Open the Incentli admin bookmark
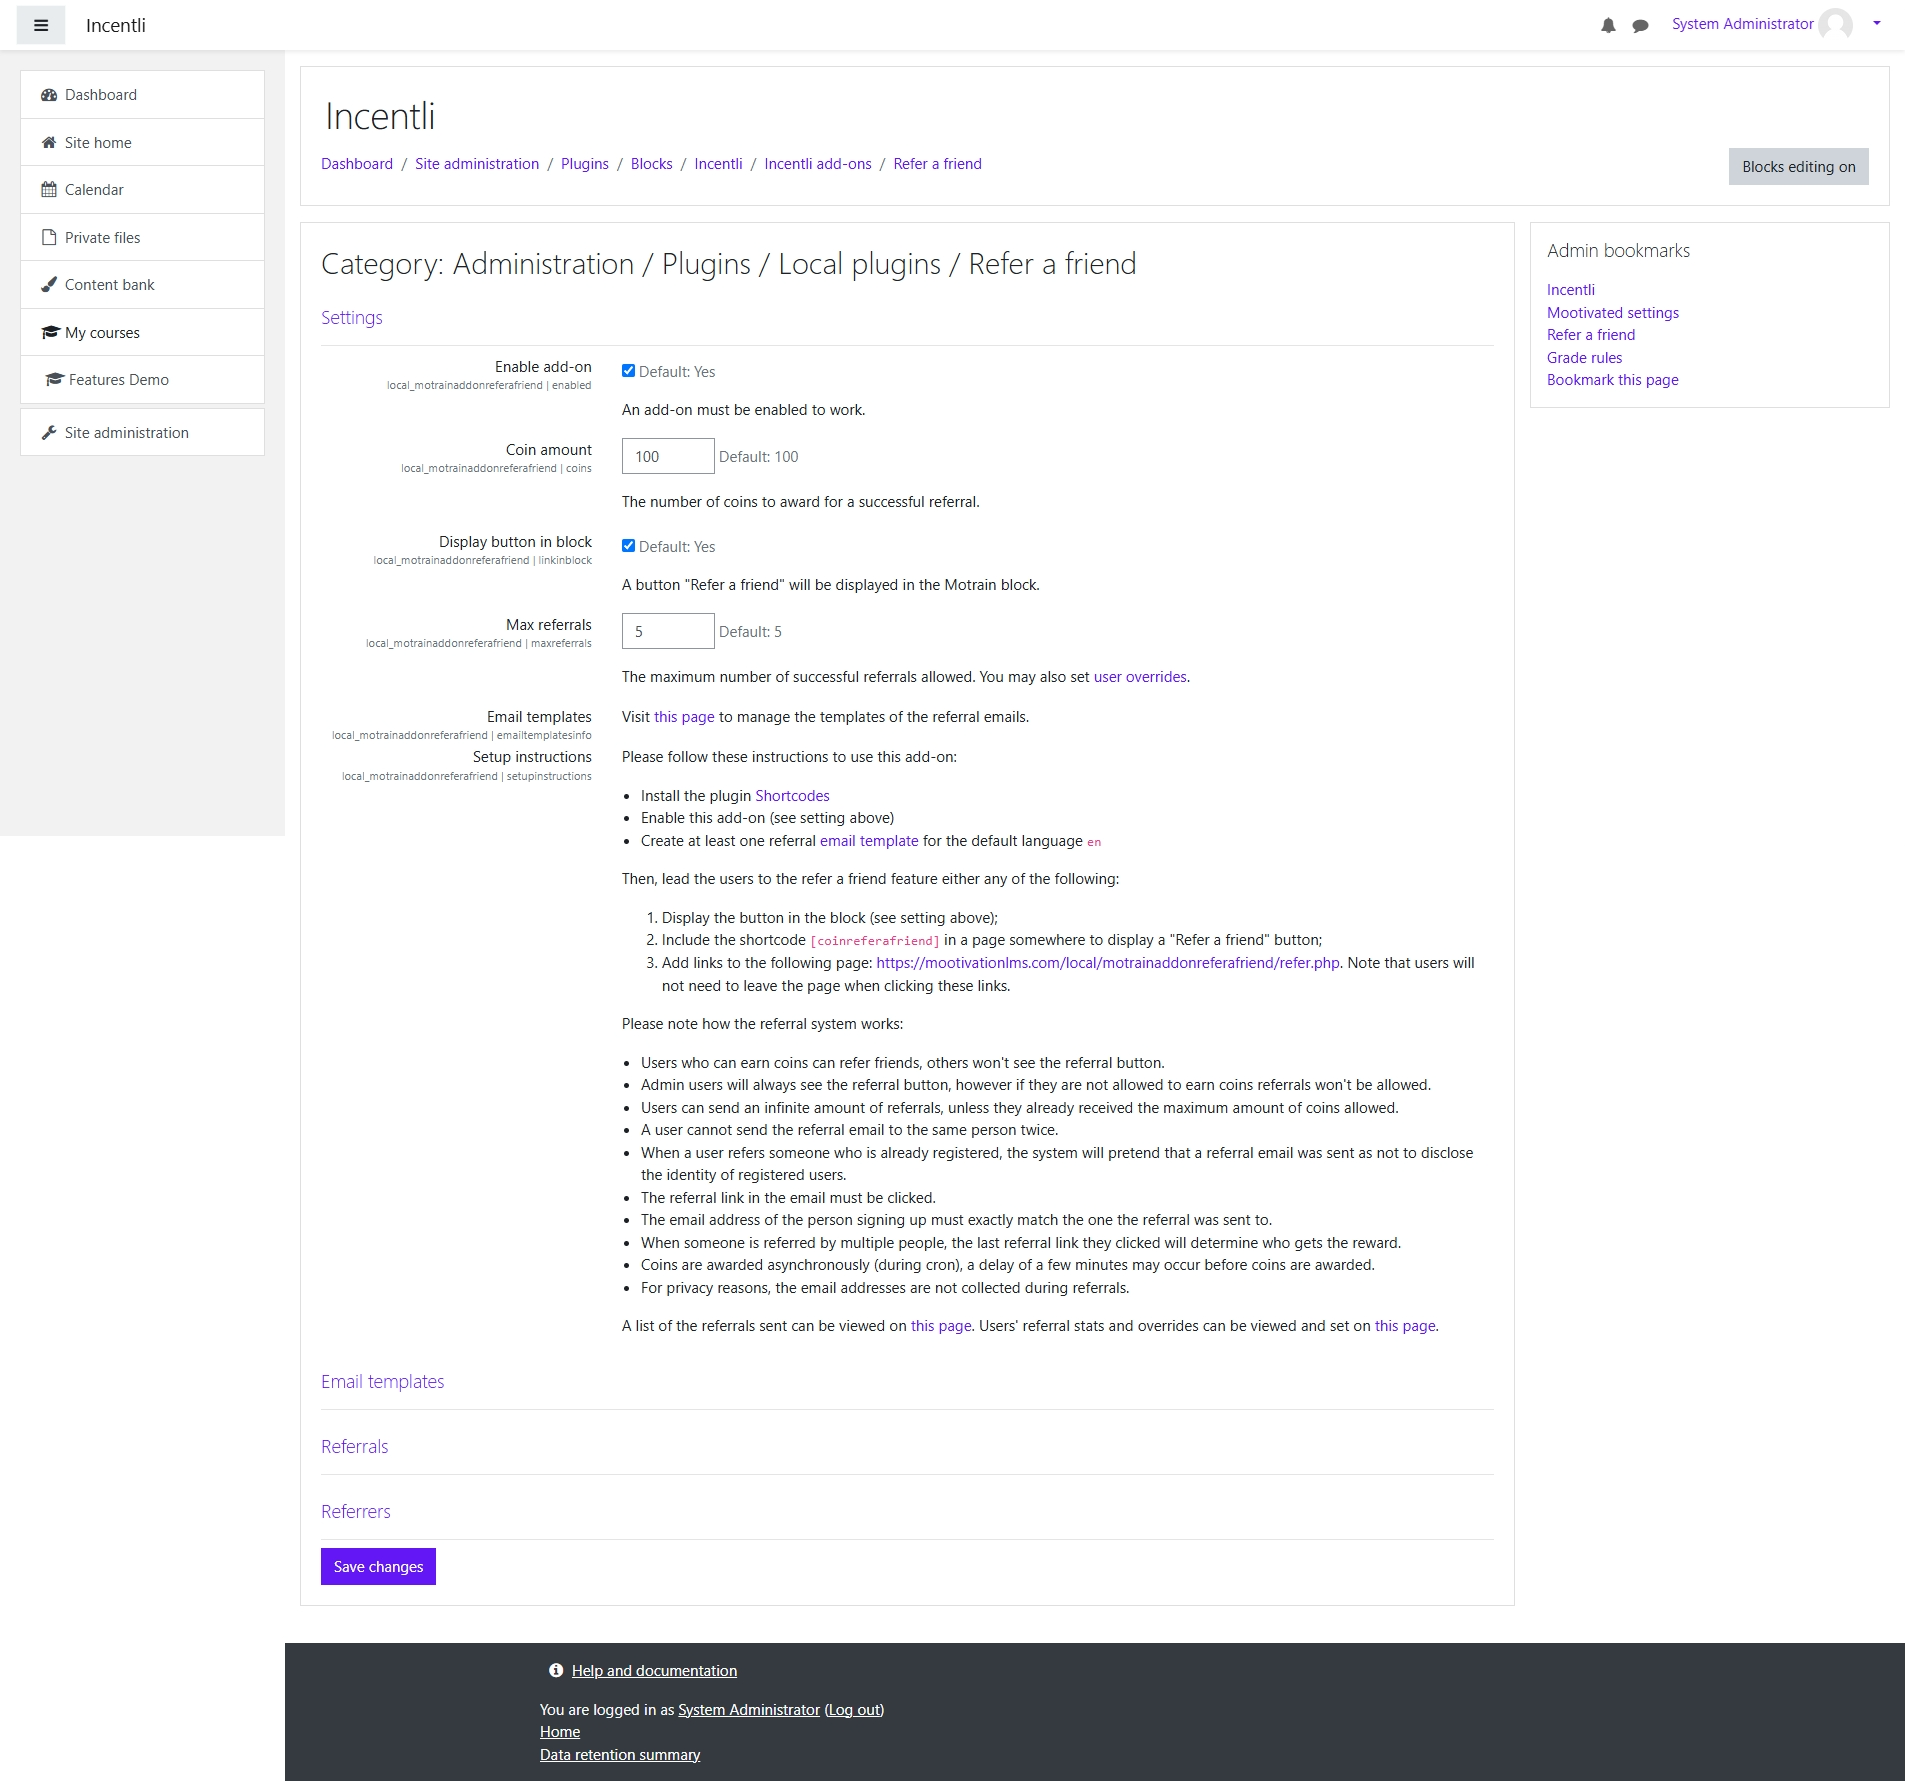Screen dimensions: 1905x1781 pyautogui.click(x=1571, y=290)
